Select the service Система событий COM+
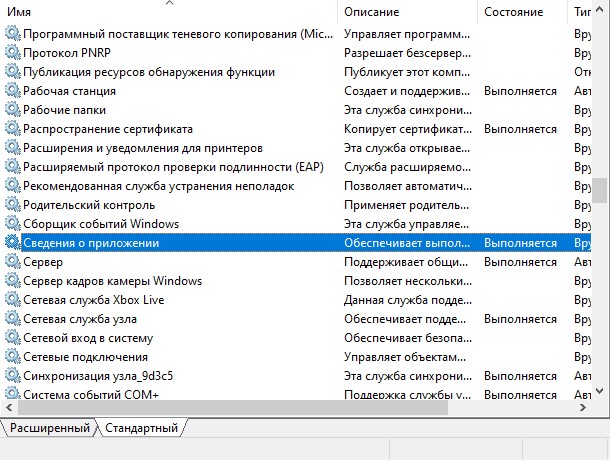 [x=91, y=394]
